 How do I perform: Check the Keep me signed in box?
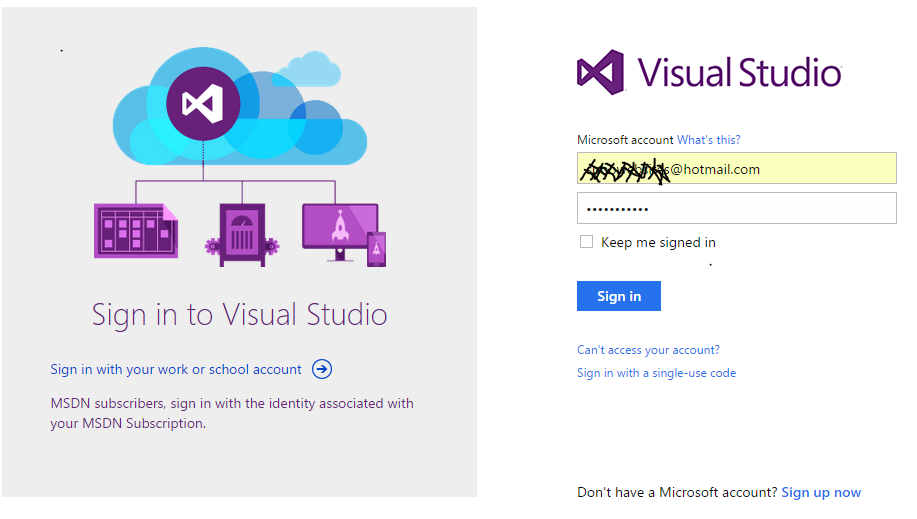tap(586, 242)
